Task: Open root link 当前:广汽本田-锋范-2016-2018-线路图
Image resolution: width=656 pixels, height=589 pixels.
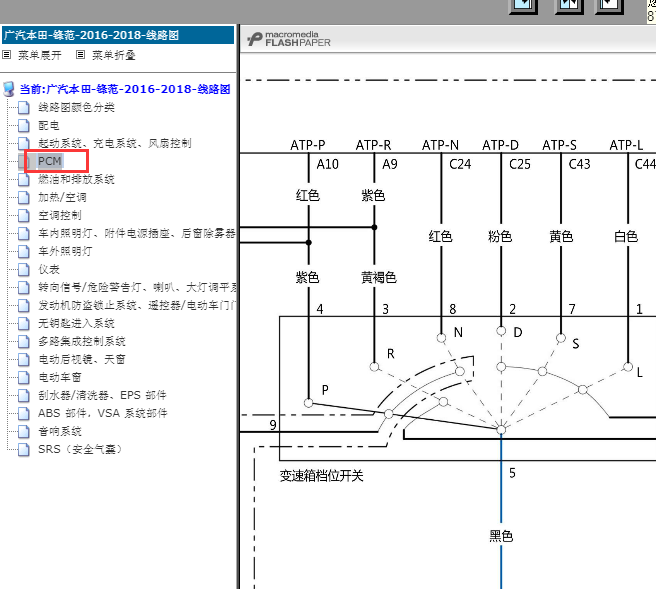Action: 125,89
